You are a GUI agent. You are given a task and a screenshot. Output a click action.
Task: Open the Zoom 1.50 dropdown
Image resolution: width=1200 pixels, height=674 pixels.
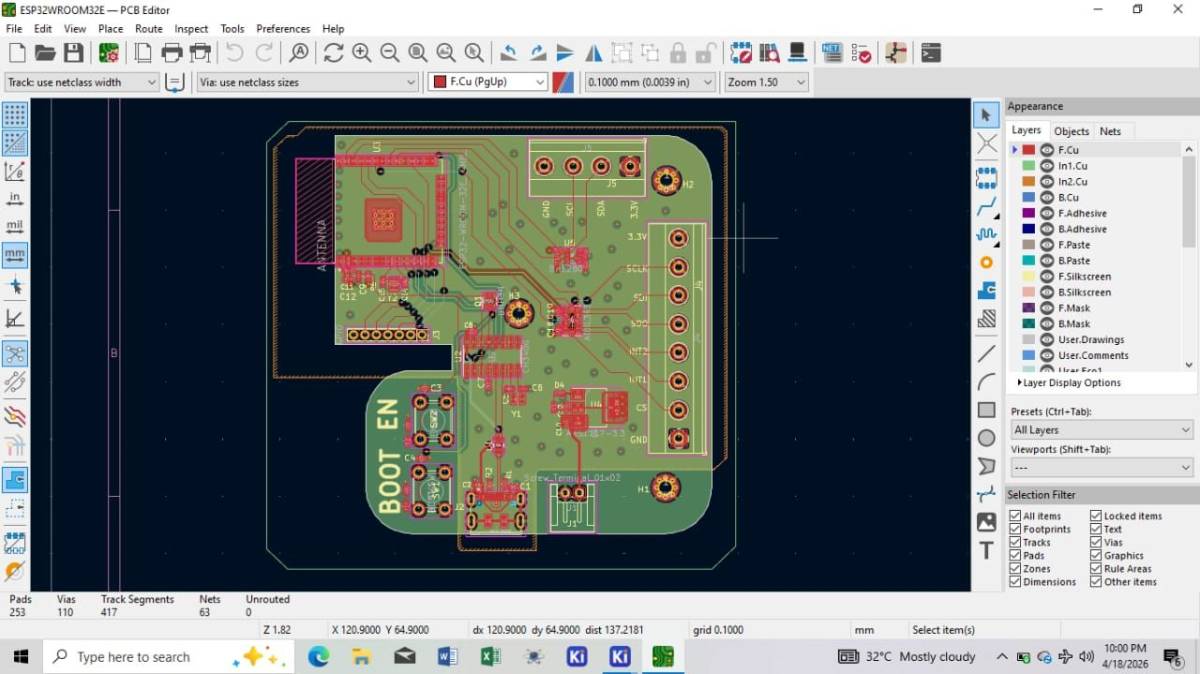click(x=766, y=82)
